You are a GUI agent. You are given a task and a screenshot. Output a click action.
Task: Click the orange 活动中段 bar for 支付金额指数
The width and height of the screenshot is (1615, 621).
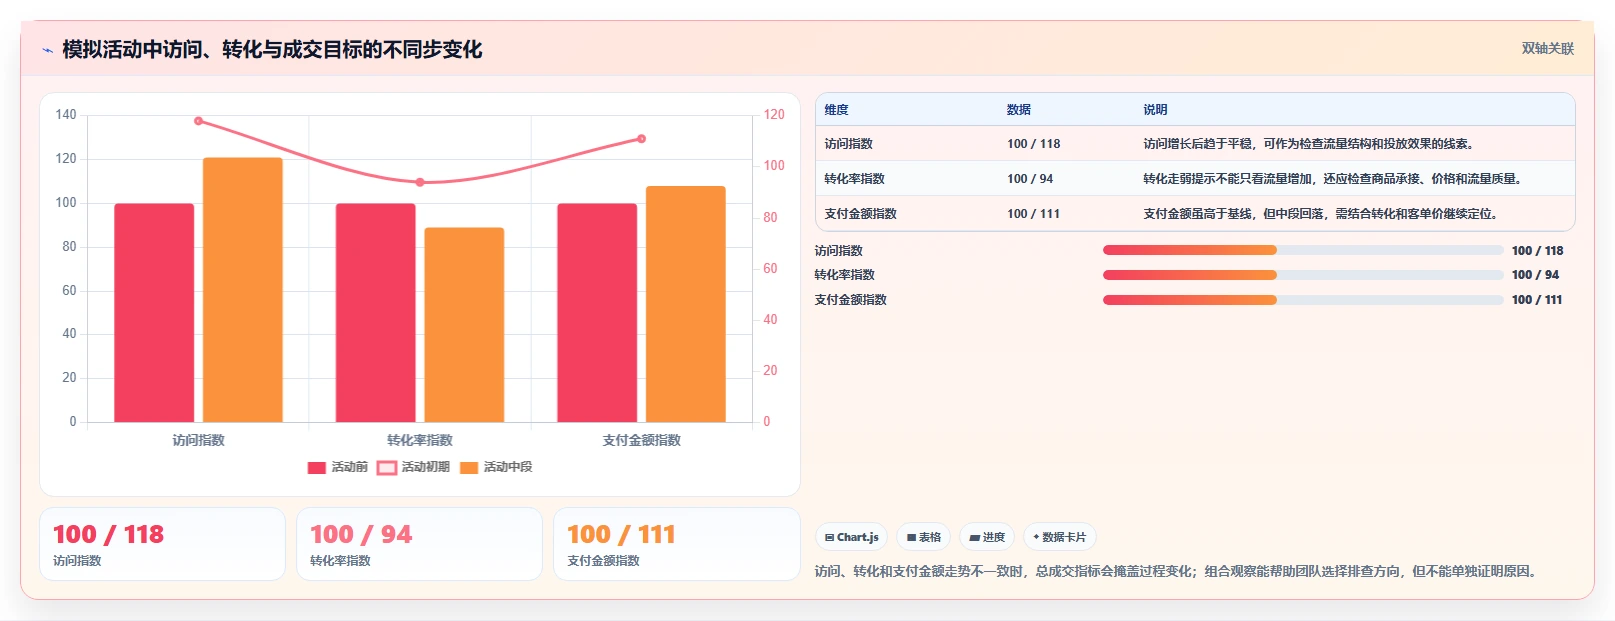click(686, 304)
